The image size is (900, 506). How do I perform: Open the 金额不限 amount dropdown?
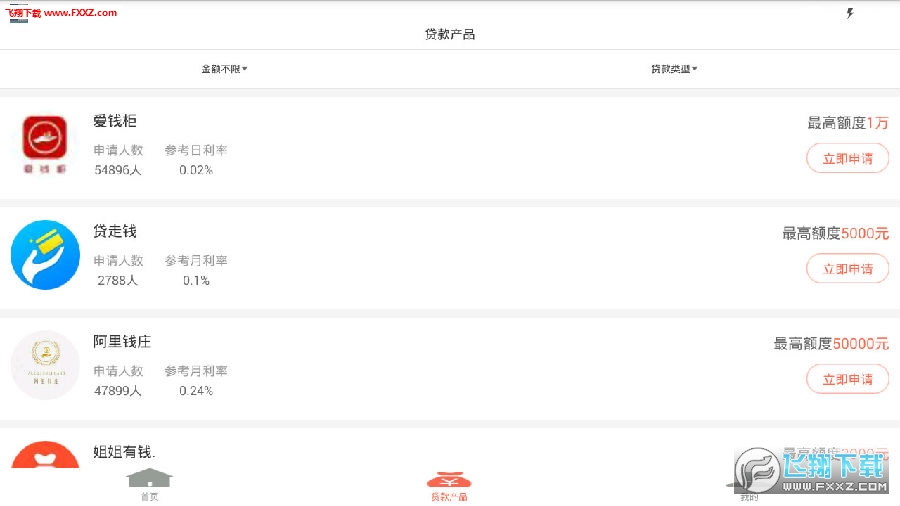tap(224, 69)
